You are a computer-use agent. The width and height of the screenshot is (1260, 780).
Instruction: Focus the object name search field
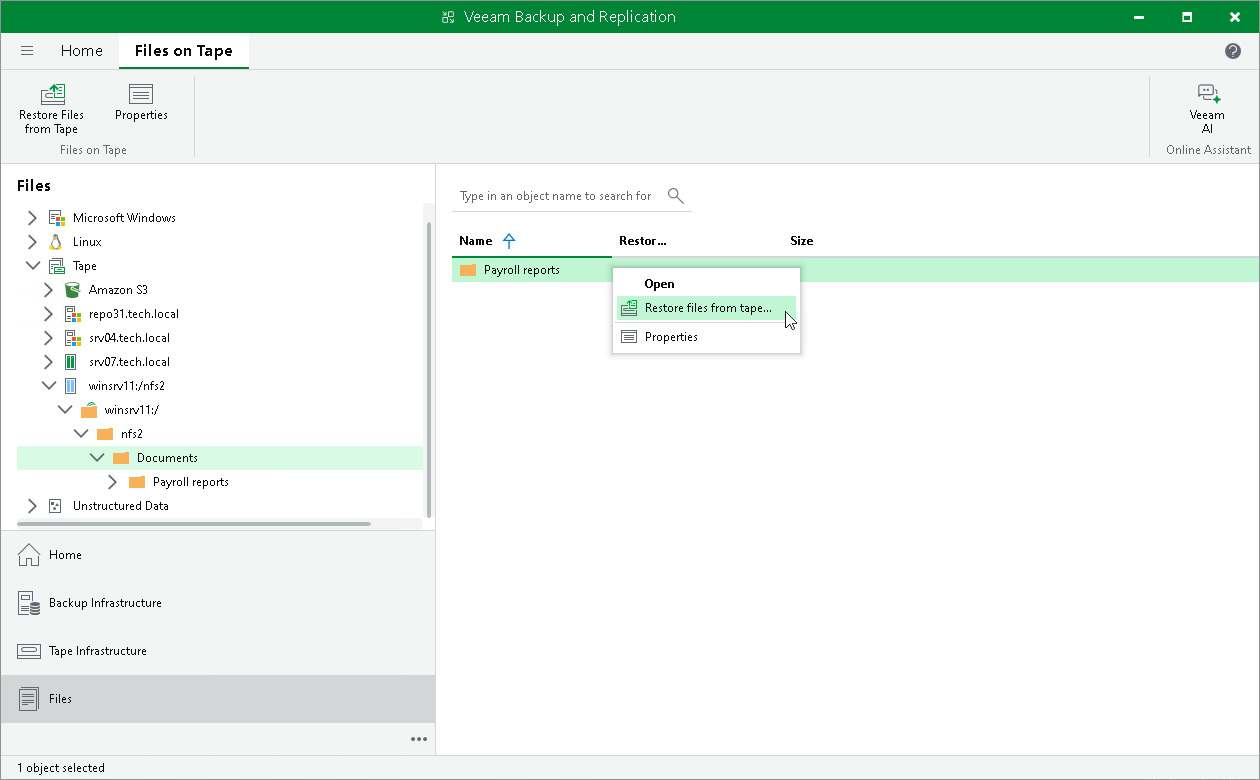pyautogui.click(x=556, y=196)
